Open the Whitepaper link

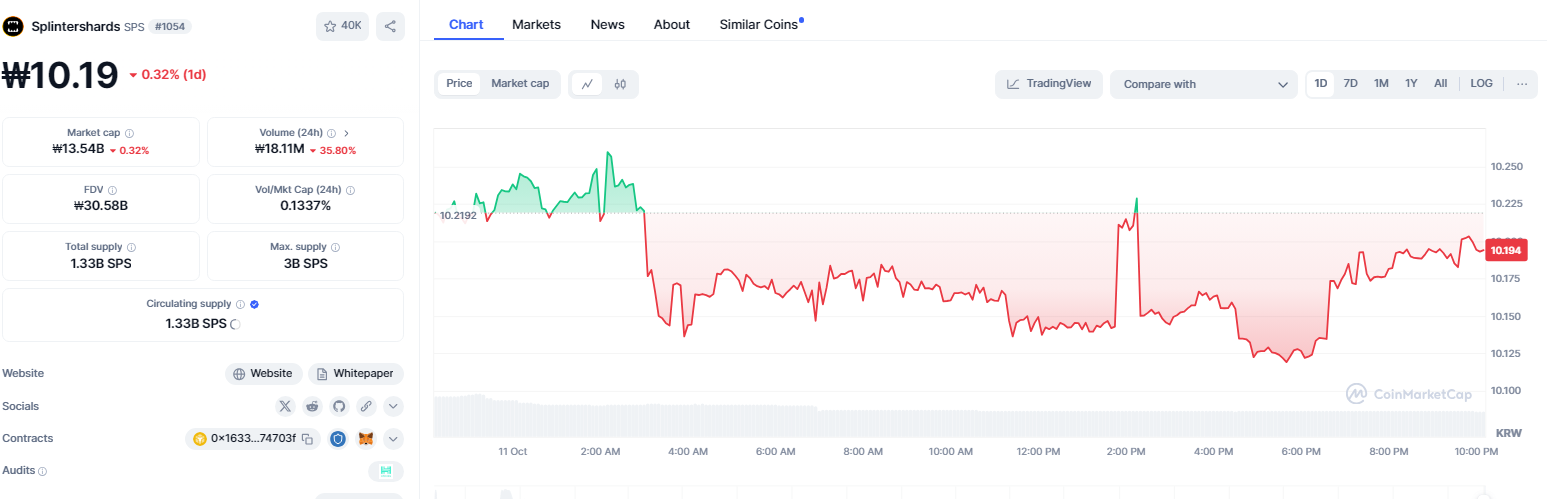[357, 374]
